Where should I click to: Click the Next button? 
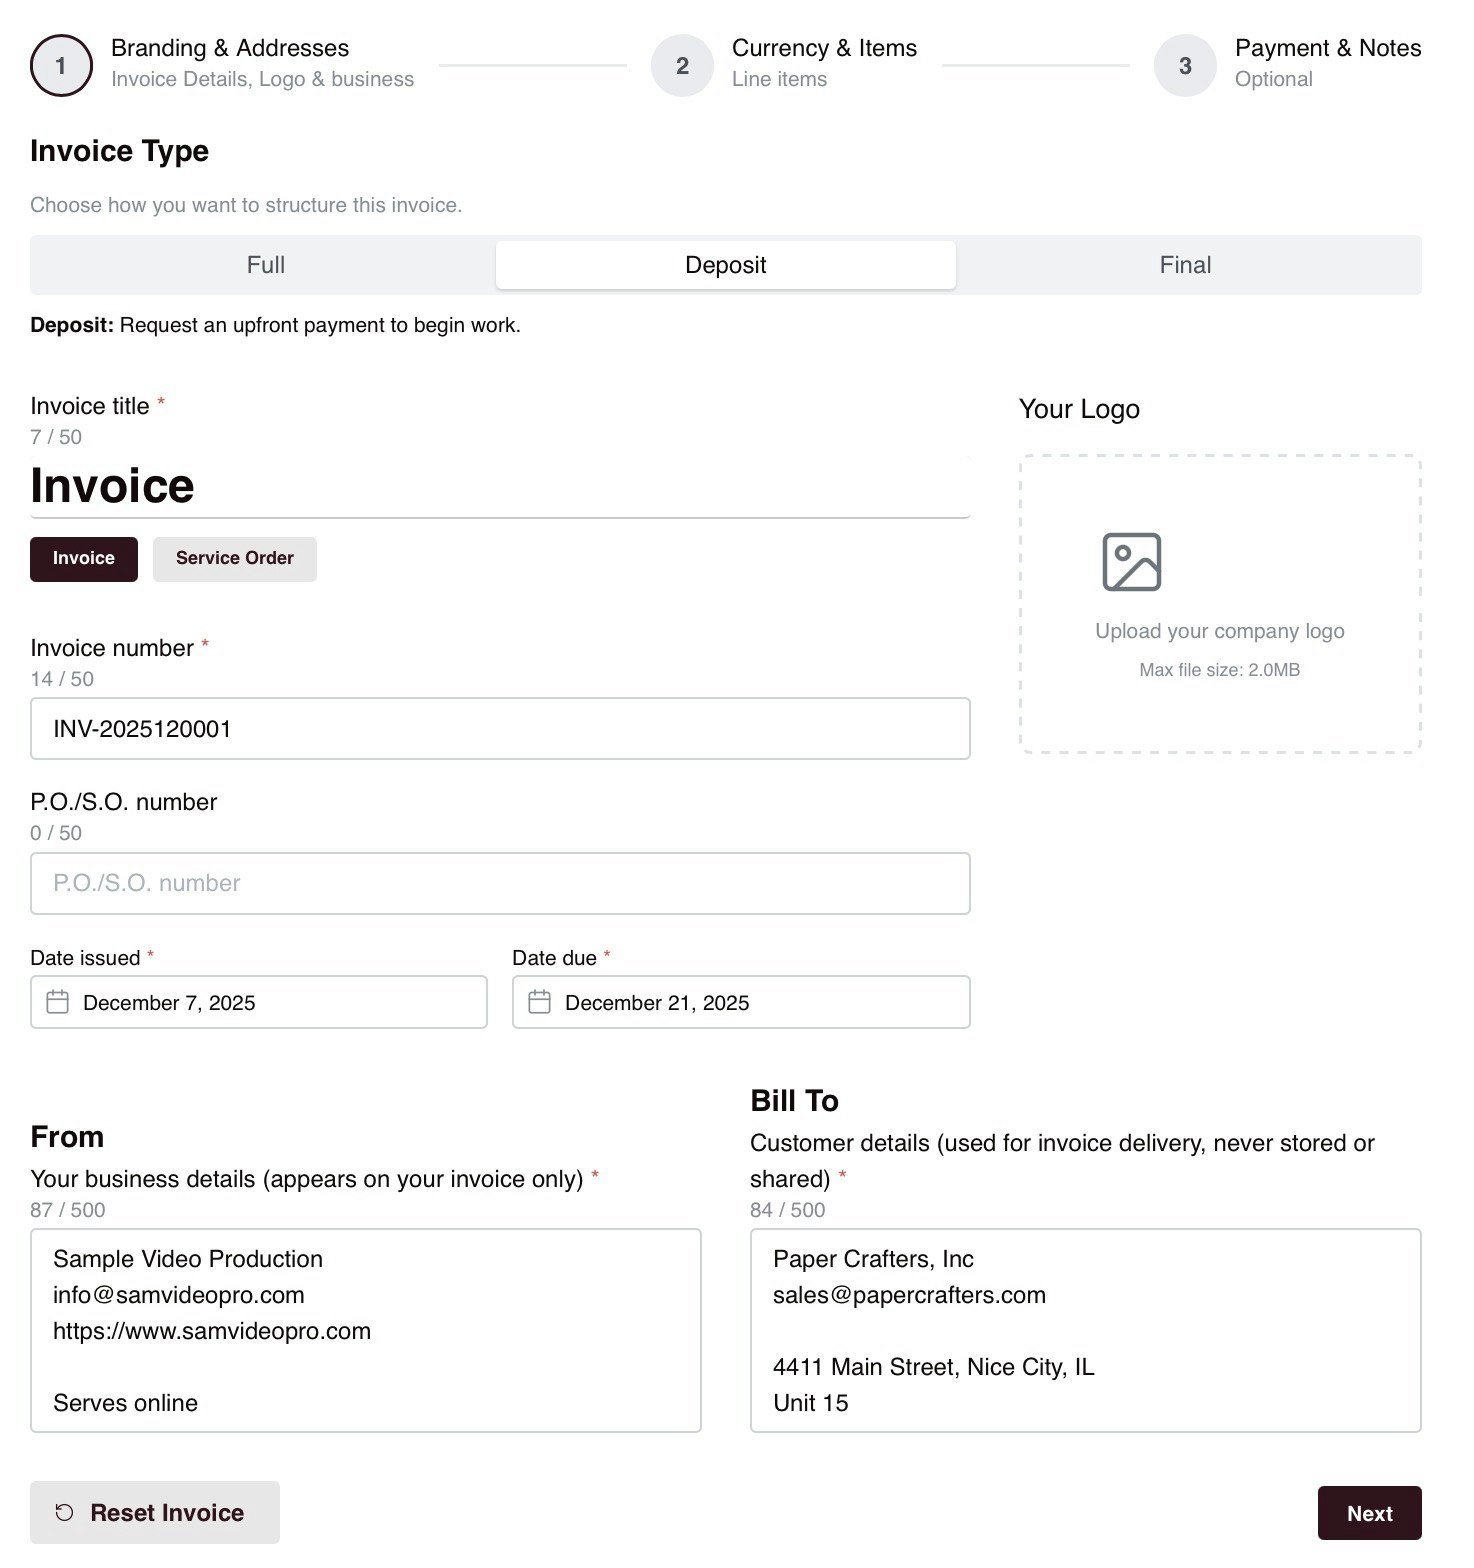point(1369,1512)
